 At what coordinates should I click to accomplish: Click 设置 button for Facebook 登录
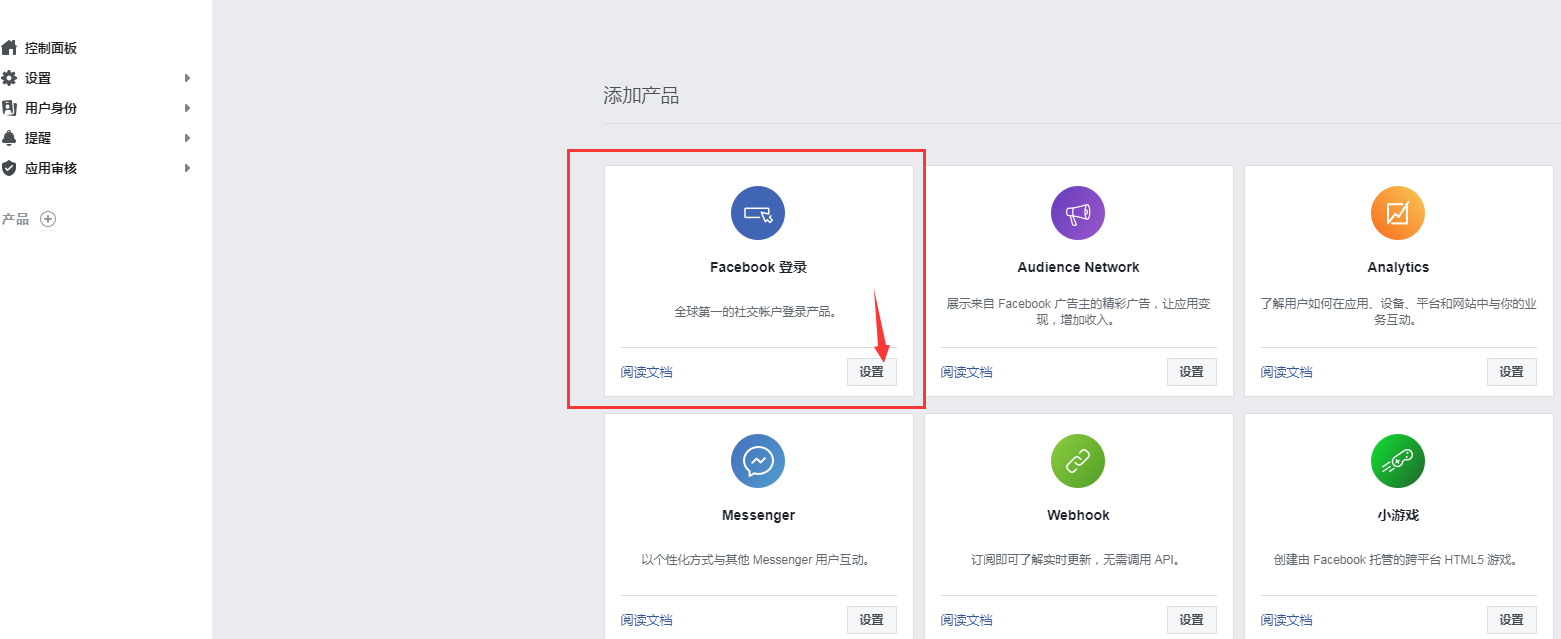[x=872, y=372]
